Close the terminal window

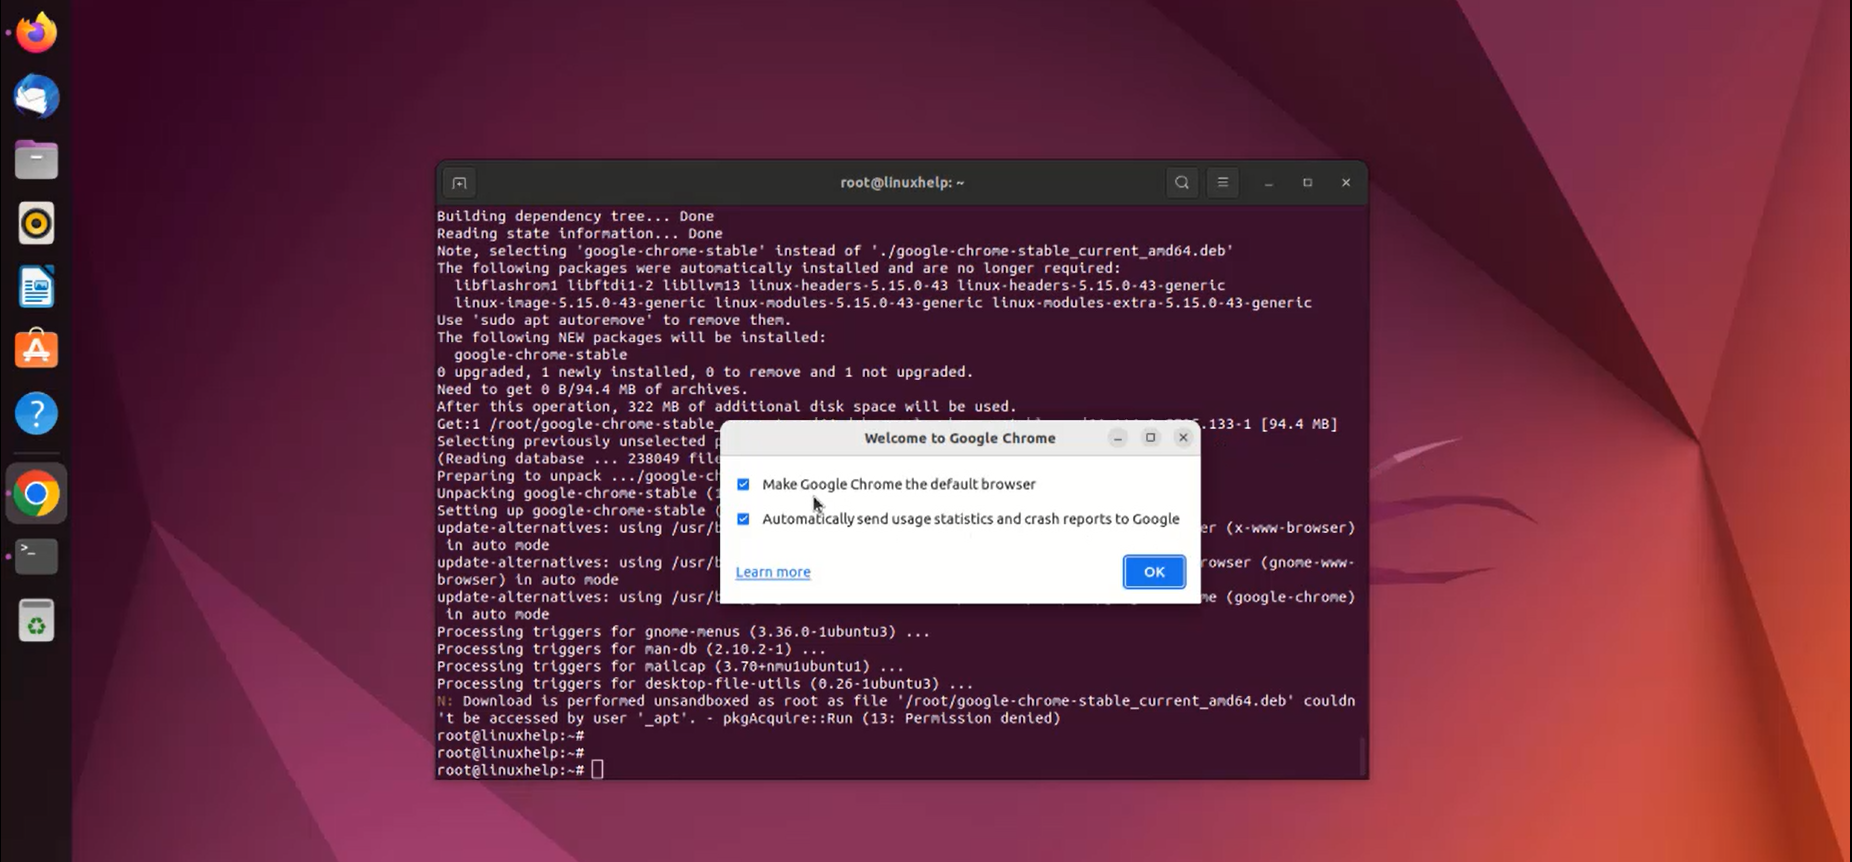click(x=1346, y=183)
